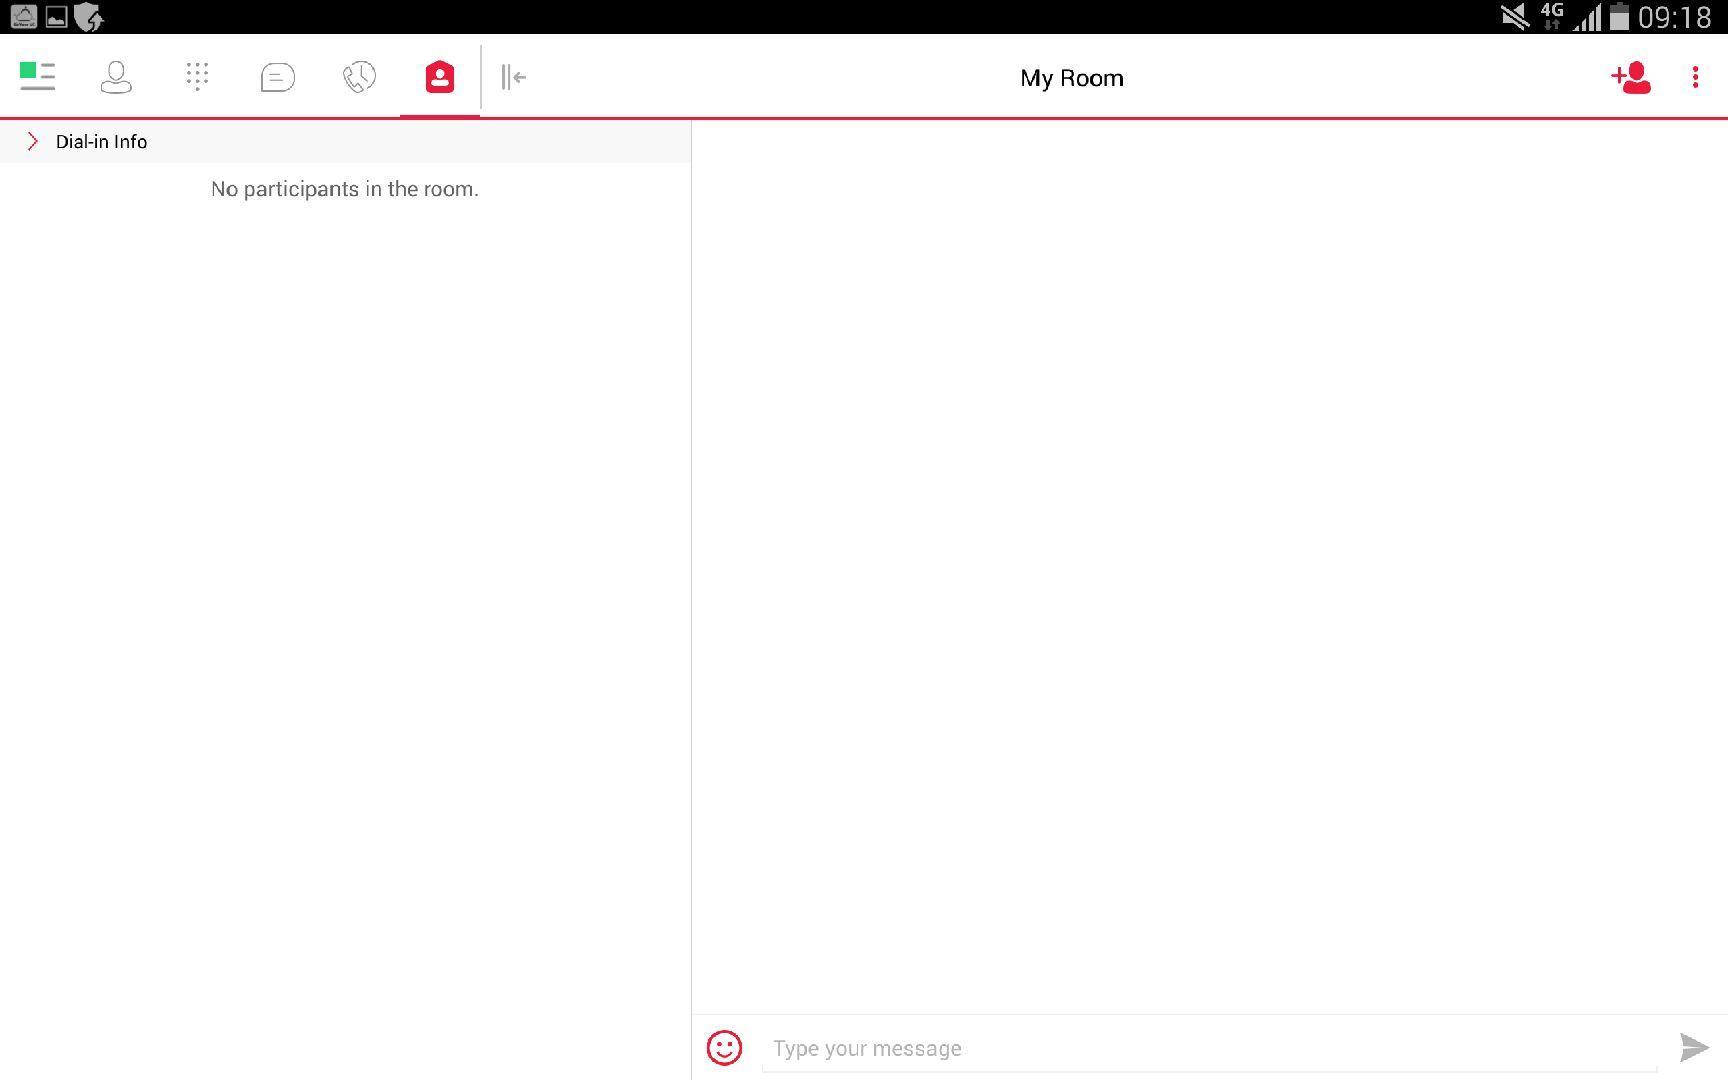This screenshot has height=1080, width=1728.
Task: Collapse the left side panel
Action: [x=513, y=77]
